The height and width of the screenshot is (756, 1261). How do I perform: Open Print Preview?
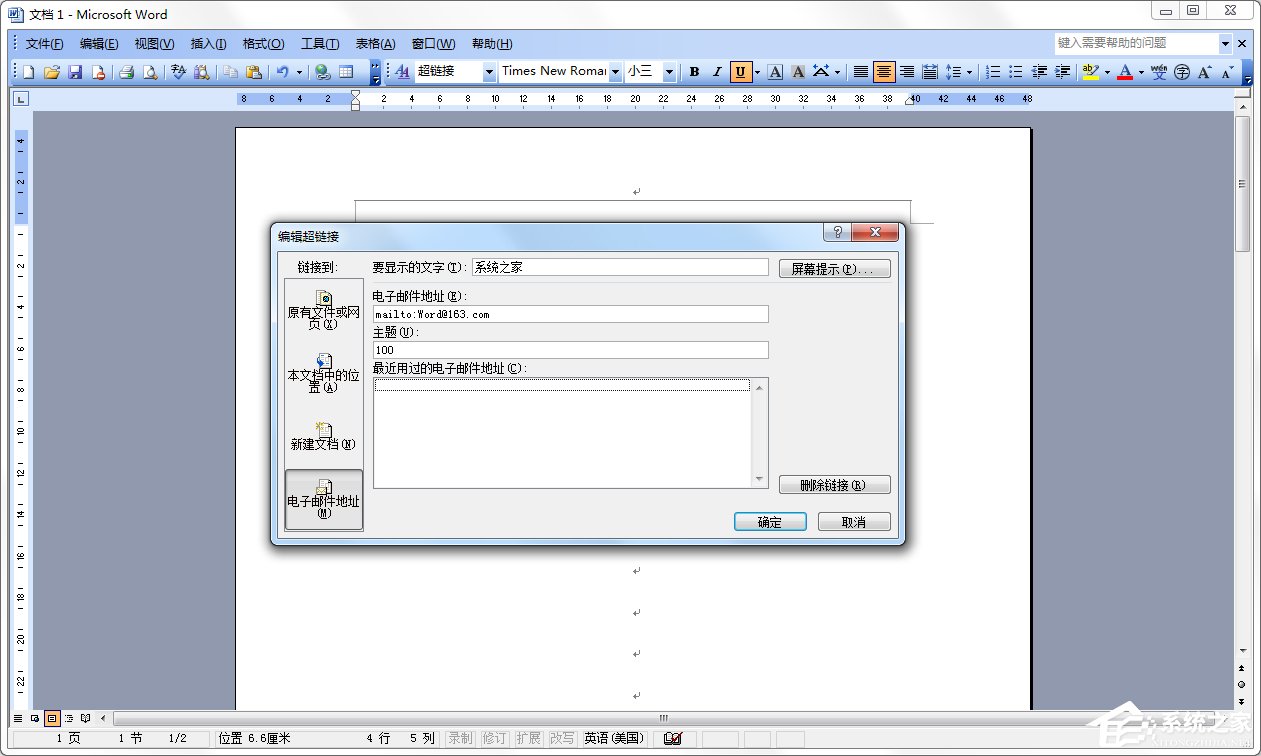point(152,71)
